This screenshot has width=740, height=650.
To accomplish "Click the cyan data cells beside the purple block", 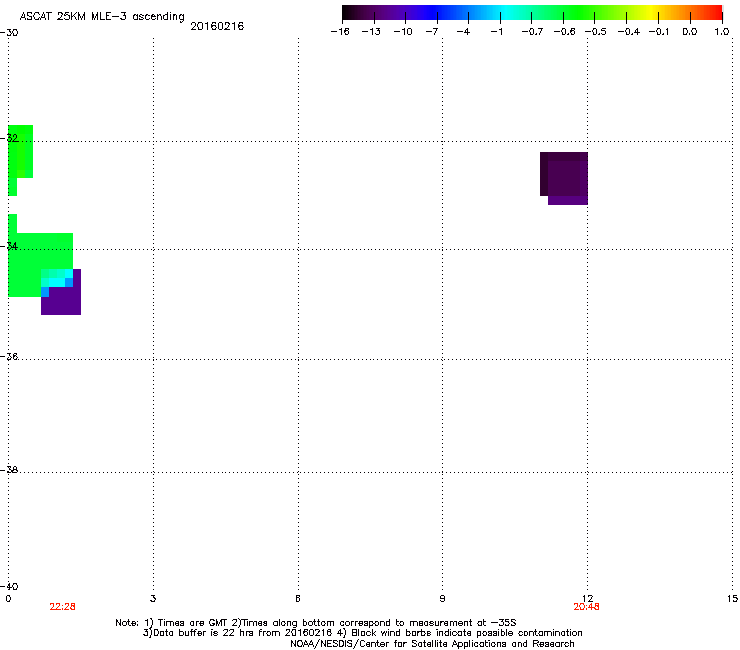I will pyautogui.click(x=57, y=278).
